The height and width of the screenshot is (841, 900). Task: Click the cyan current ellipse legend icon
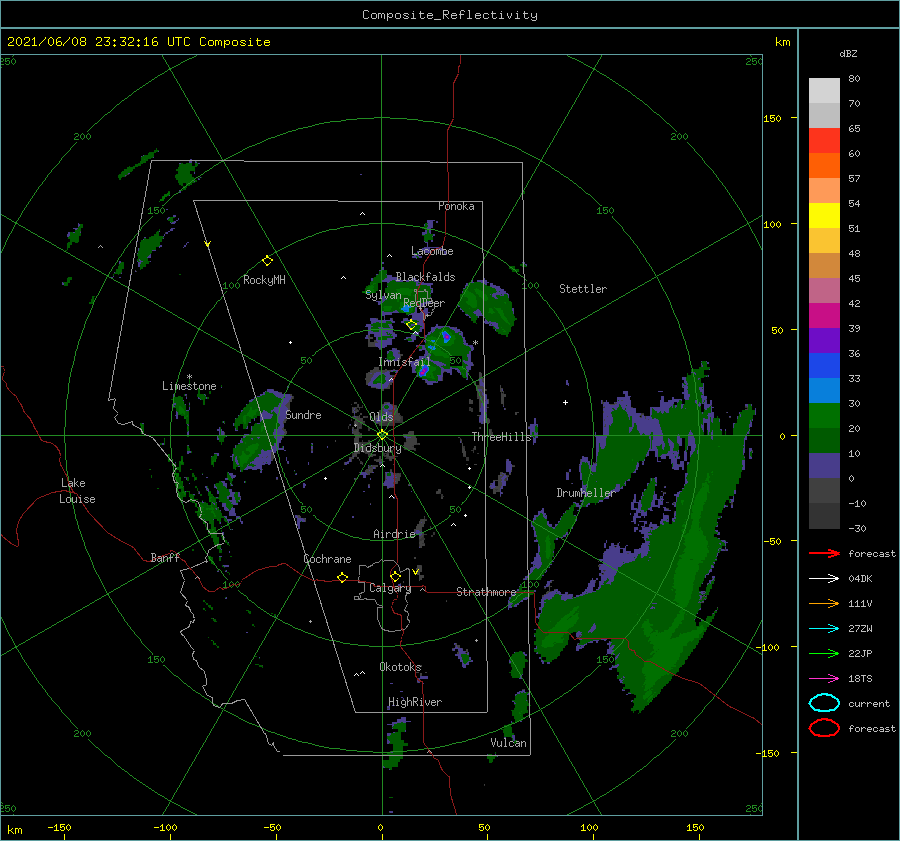coord(824,703)
